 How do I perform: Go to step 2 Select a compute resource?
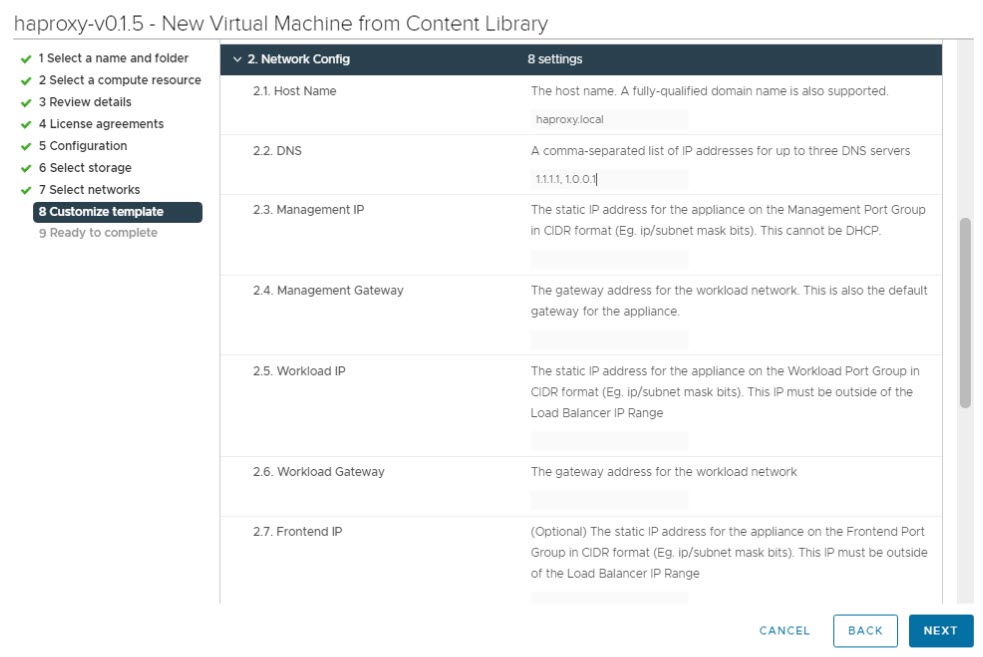pyautogui.click(x=119, y=80)
